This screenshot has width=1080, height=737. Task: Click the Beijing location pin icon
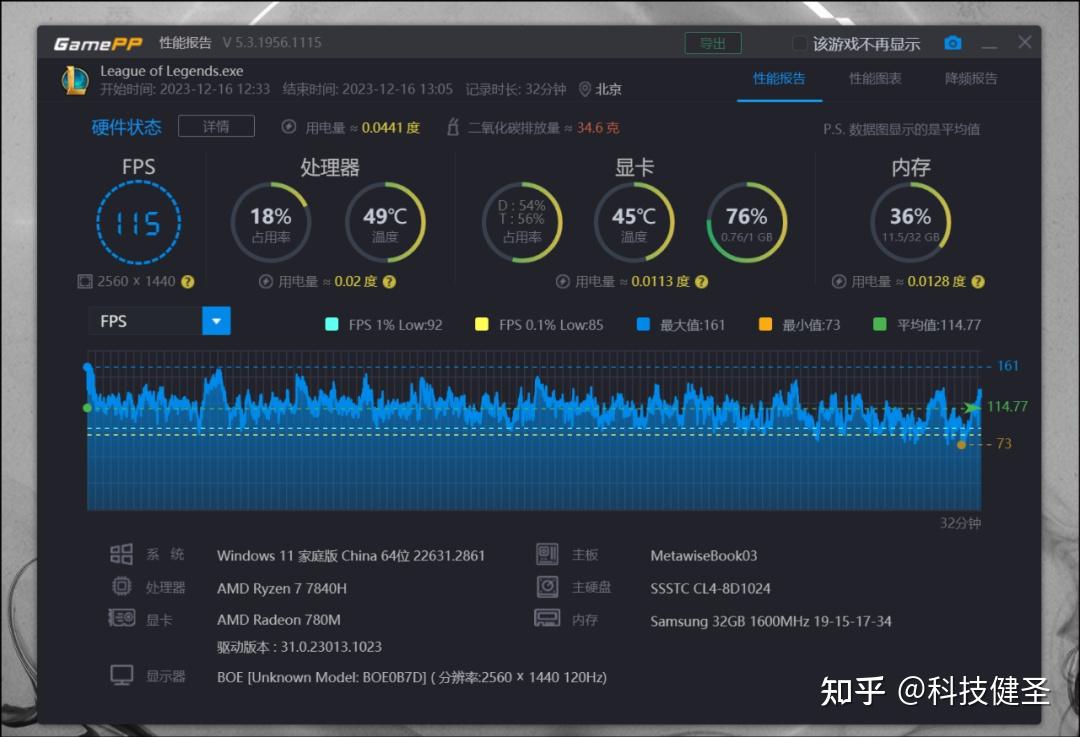585,89
